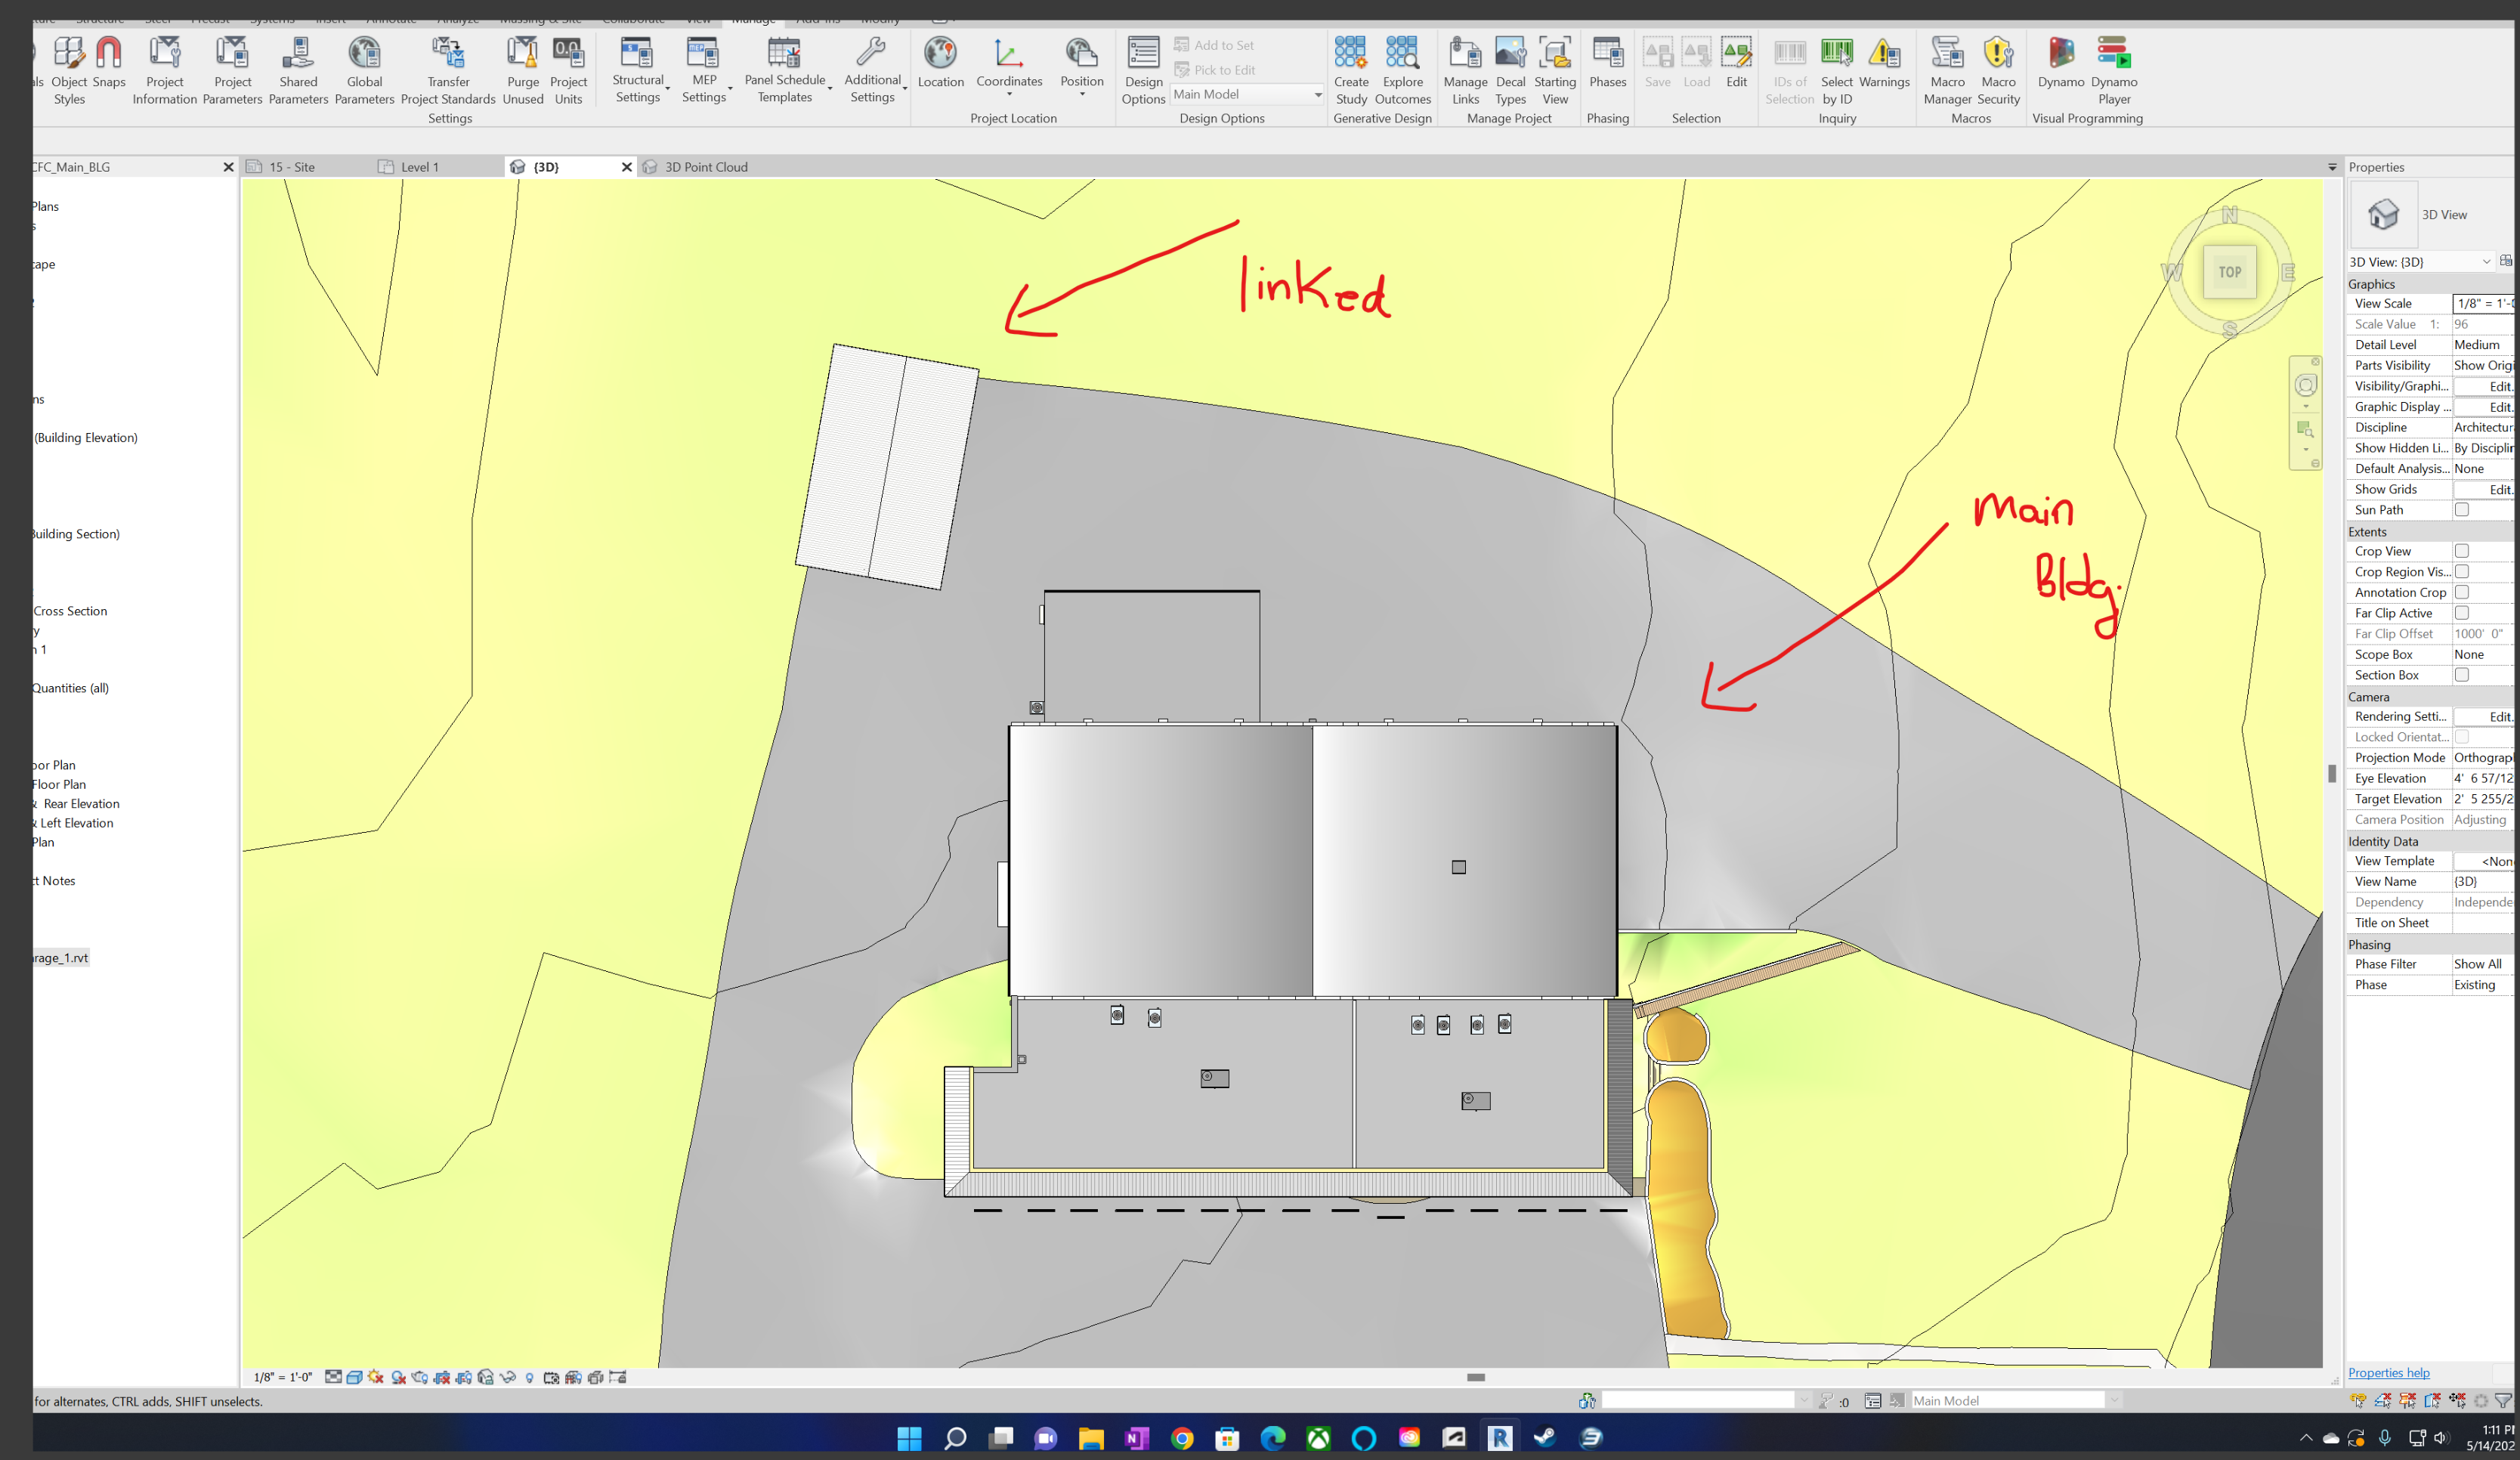Viewport: 2520px width, 1460px height.
Task: Expand the 3D View type selector dropdown
Action: 2485,262
